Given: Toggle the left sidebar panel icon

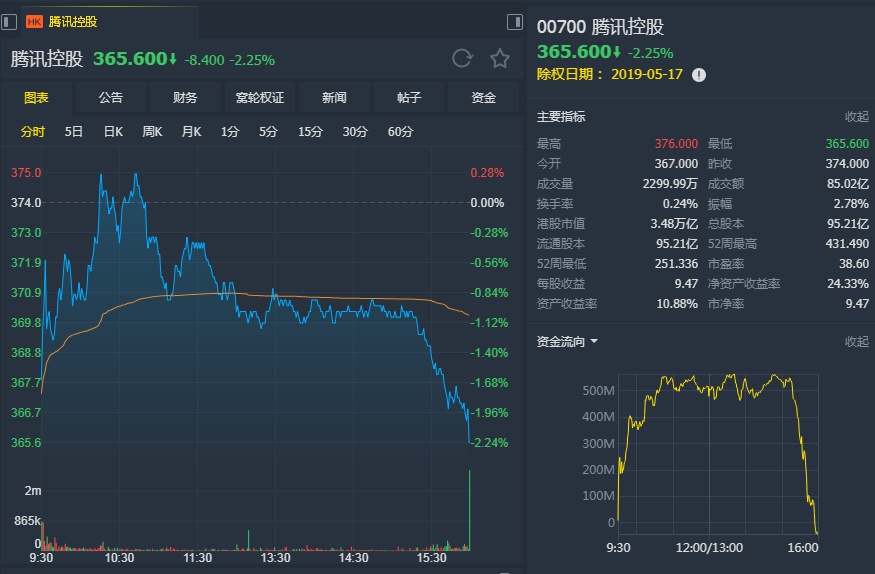Looking at the screenshot, I should (x=8, y=22).
